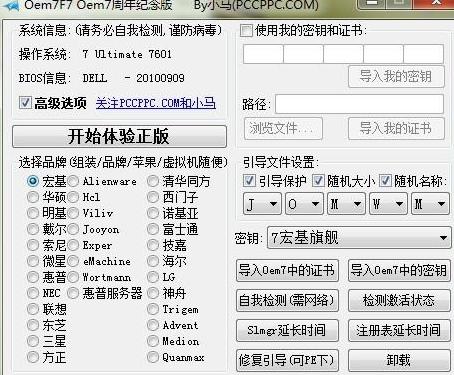
Task: Click the 导入我的证书 button
Action: tap(396, 128)
